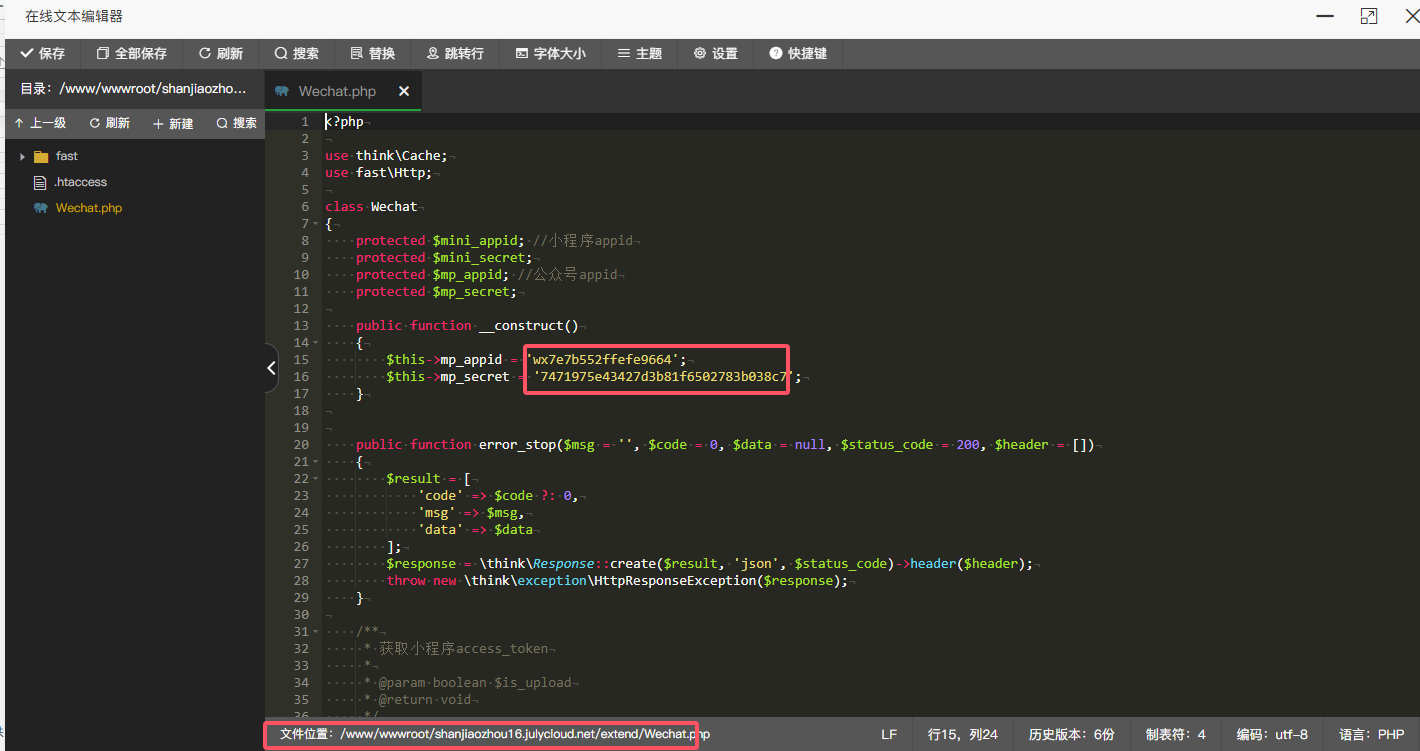Click the Save (保存) toolbar button
Viewport: 1420px width, 751px height.
click(x=42, y=54)
